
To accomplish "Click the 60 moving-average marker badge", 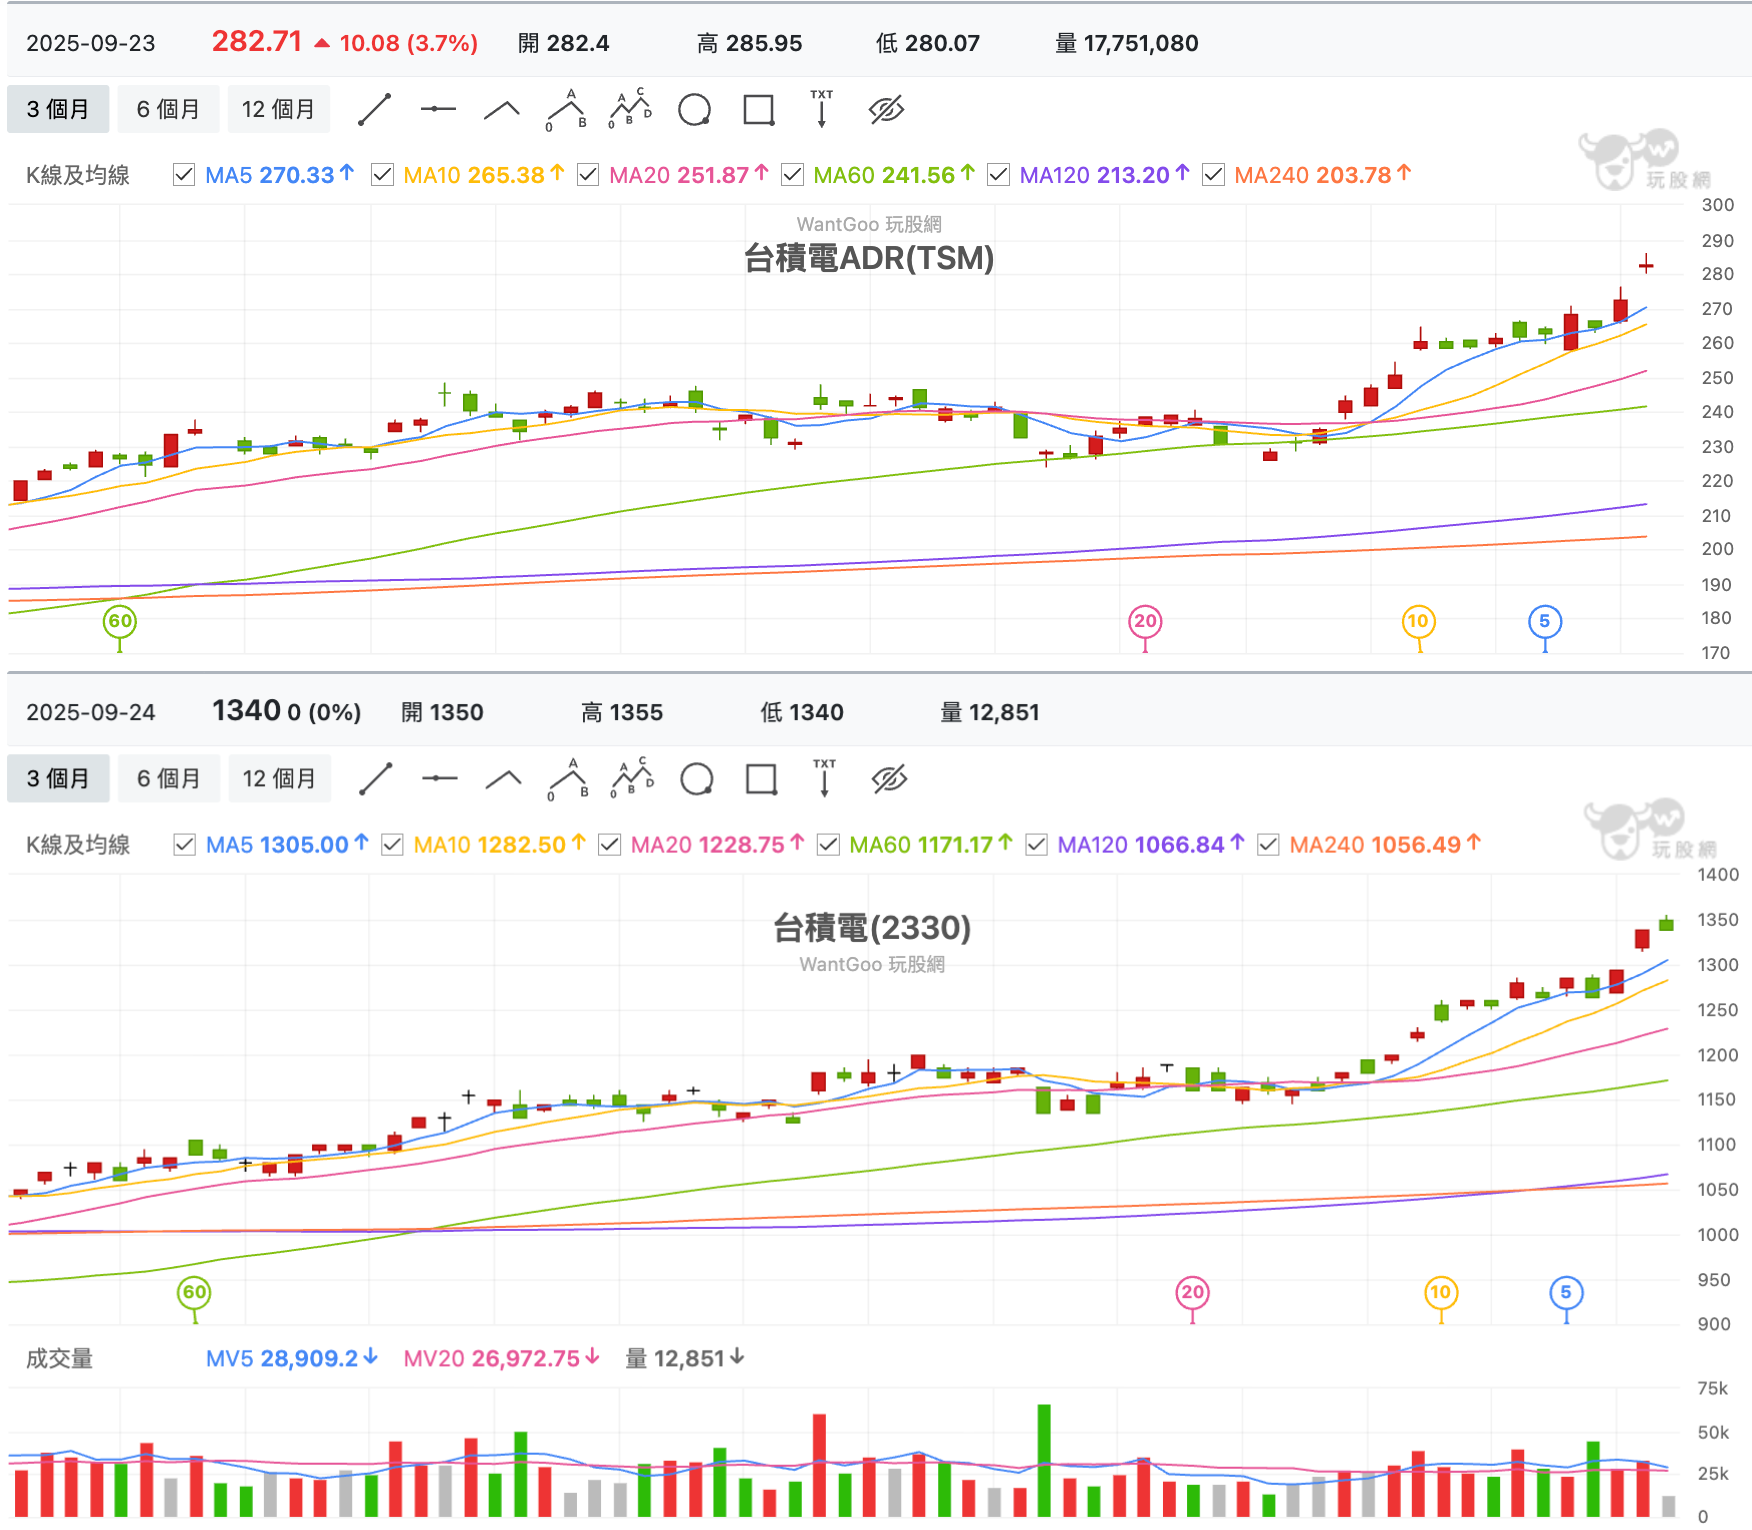I will (x=120, y=621).
